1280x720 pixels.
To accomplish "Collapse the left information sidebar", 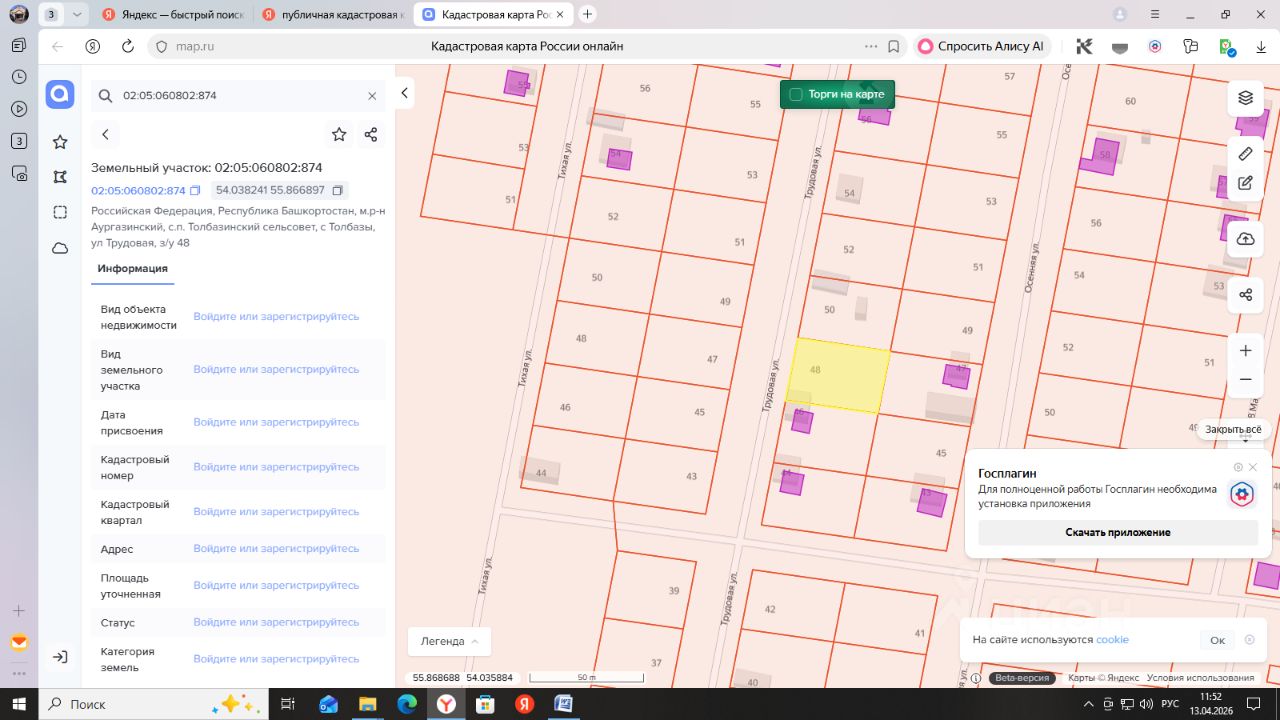I will [x=404, y=93].
